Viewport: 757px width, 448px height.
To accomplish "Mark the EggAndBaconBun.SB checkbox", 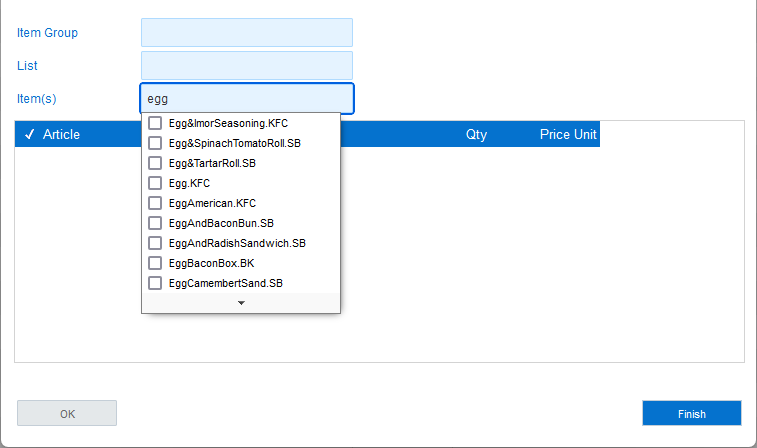I will click(x=155, y=223).
